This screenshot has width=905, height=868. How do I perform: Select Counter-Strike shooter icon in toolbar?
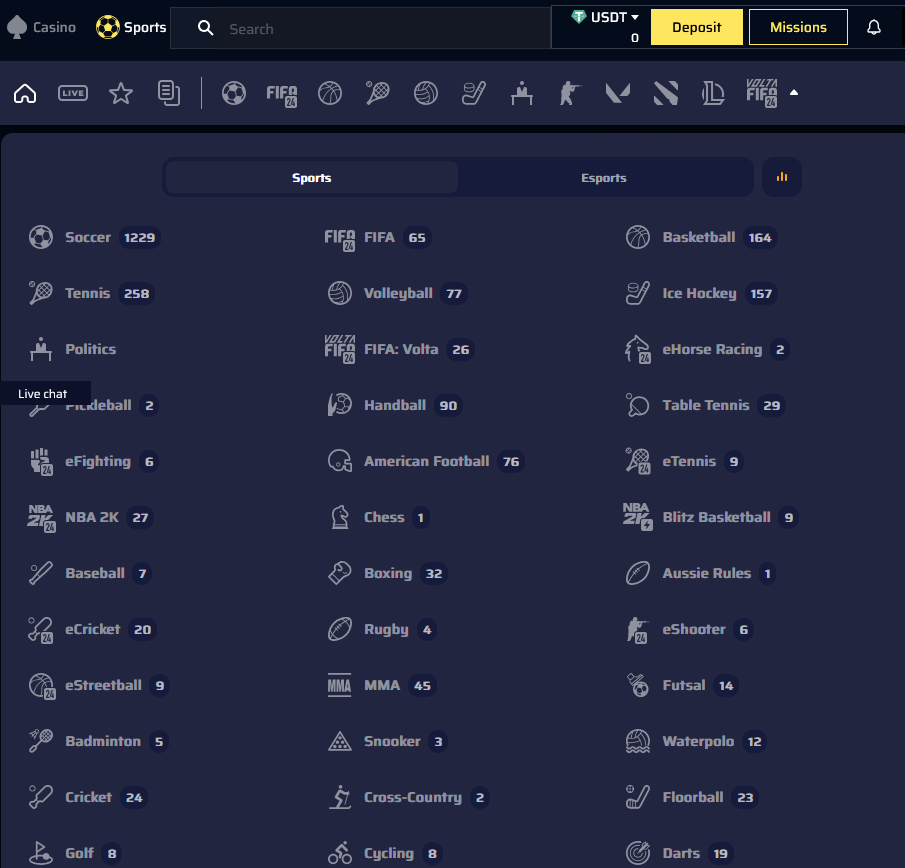click(570, 93)
